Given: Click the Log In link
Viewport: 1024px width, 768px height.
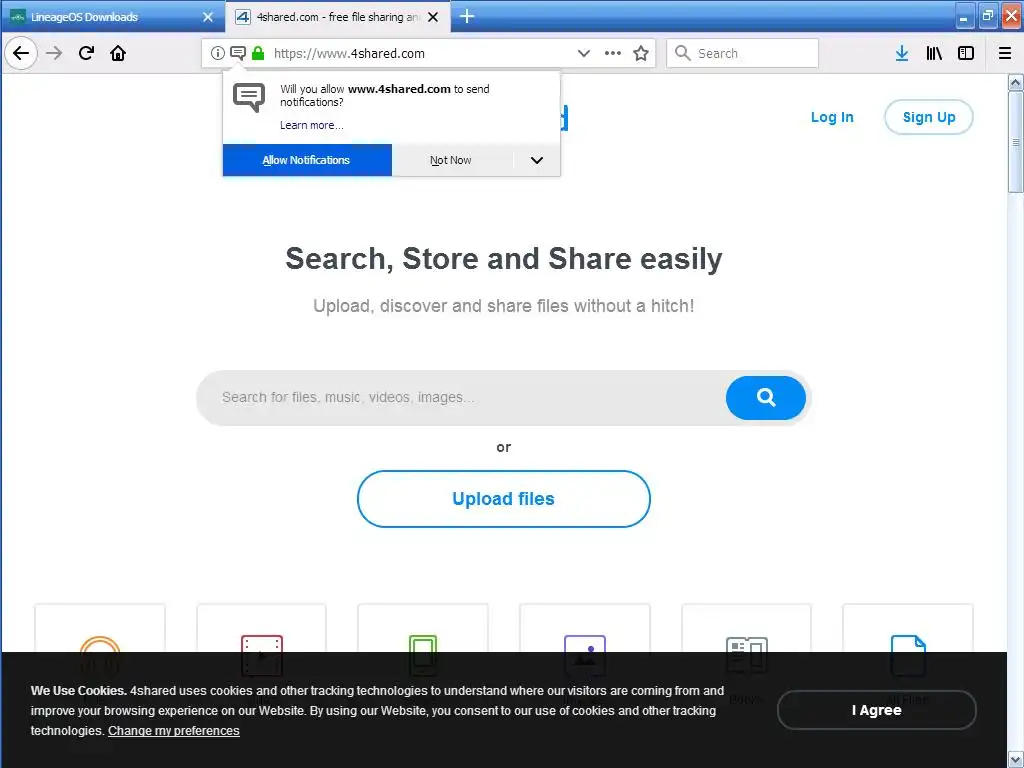Looking at the screenshot, I should pyautogui.click(x=832, y=117).
